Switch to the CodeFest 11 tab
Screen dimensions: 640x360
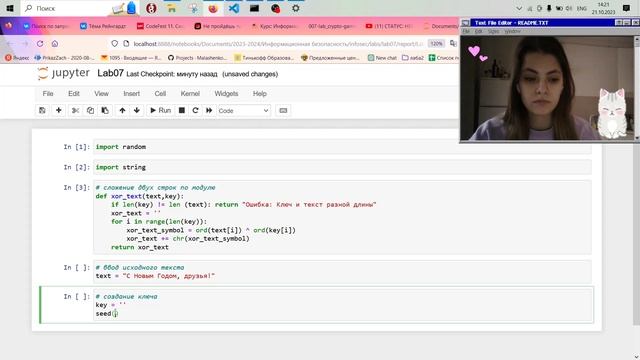(x=160, y=26)
